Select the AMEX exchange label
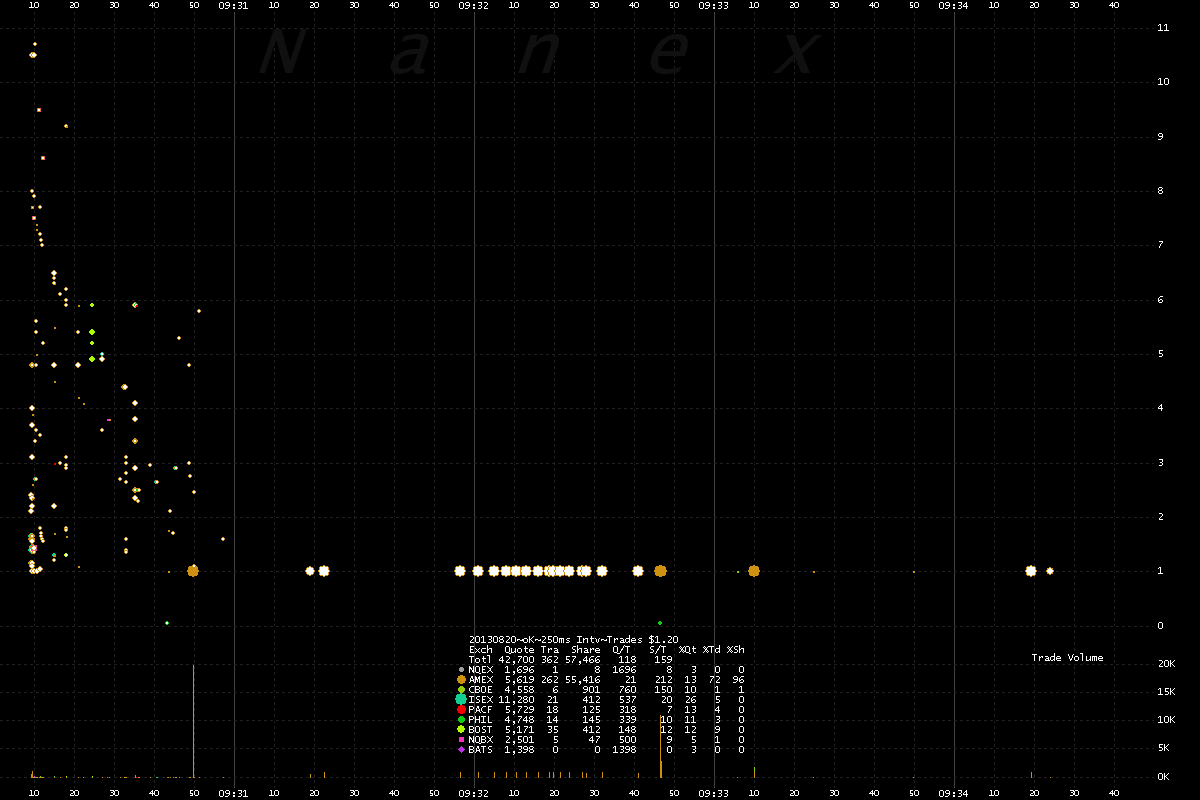 (x=481, y=679)
